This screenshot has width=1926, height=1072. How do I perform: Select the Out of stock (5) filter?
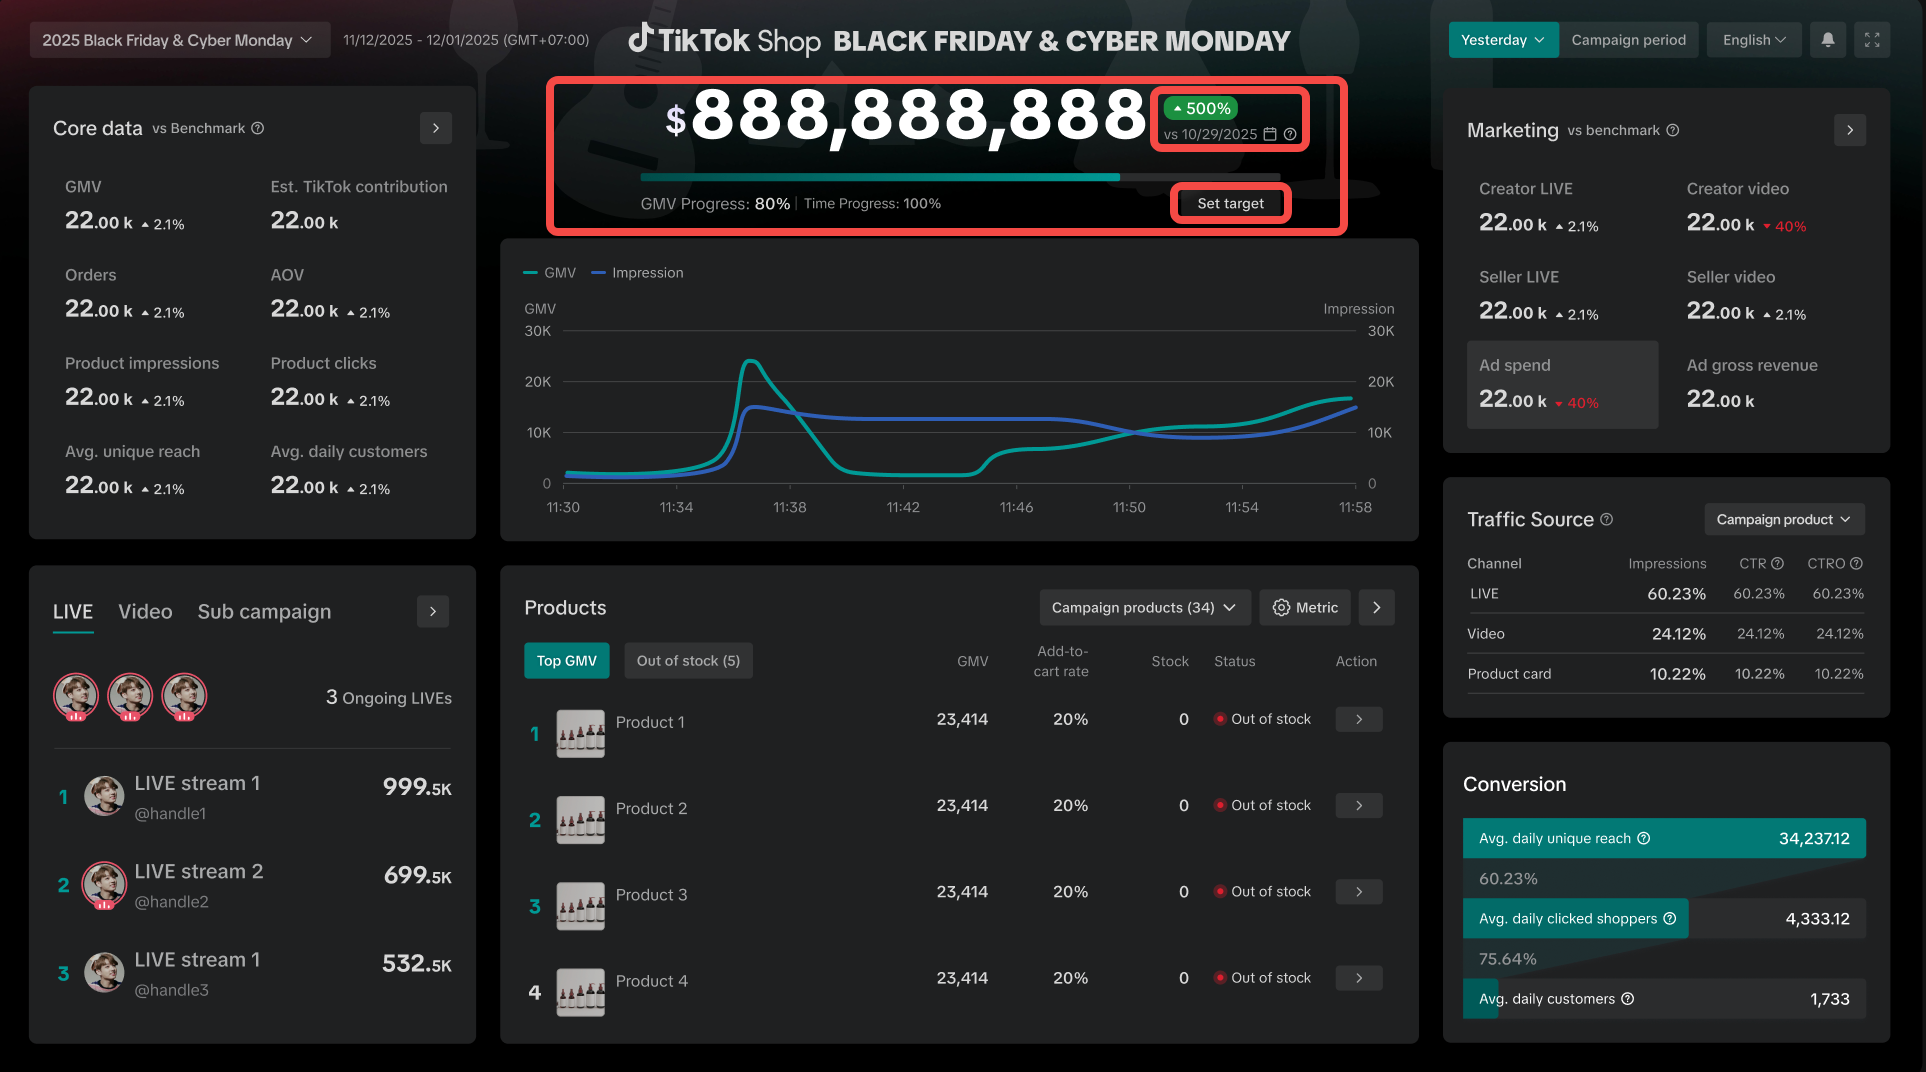click(x=688, y=661)
